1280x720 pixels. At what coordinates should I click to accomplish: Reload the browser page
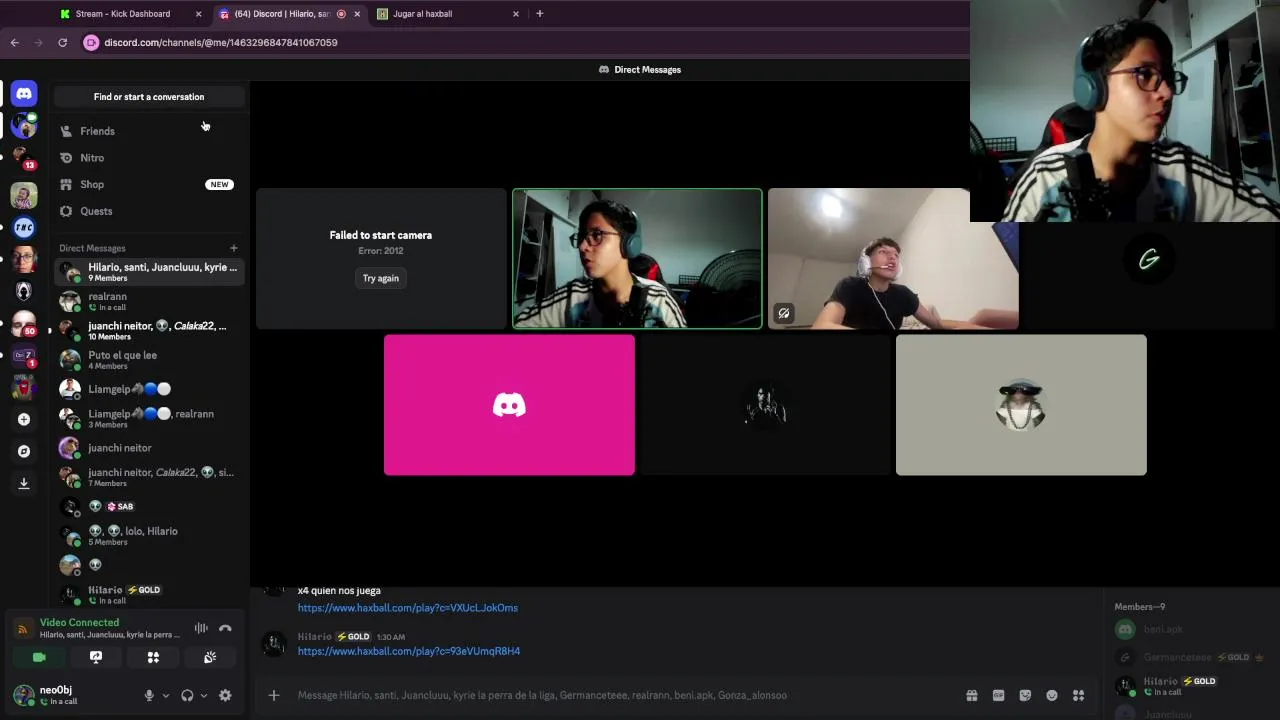pos(62,42)
